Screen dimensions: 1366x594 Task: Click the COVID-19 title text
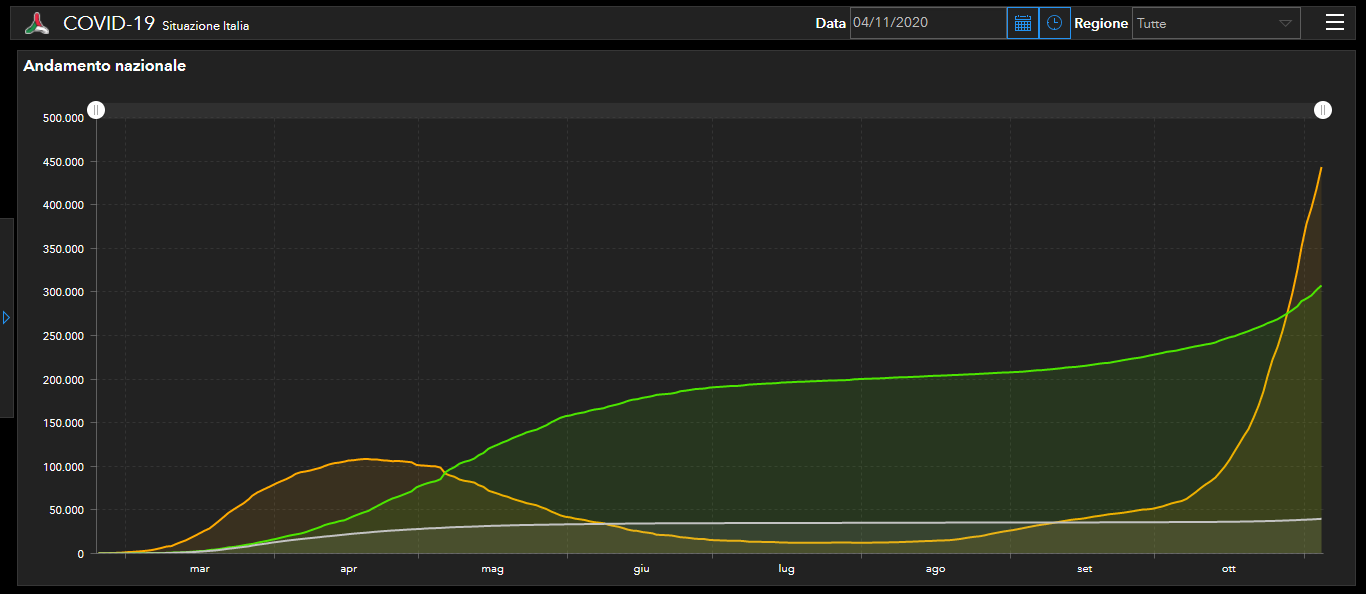tap(109, 23)
